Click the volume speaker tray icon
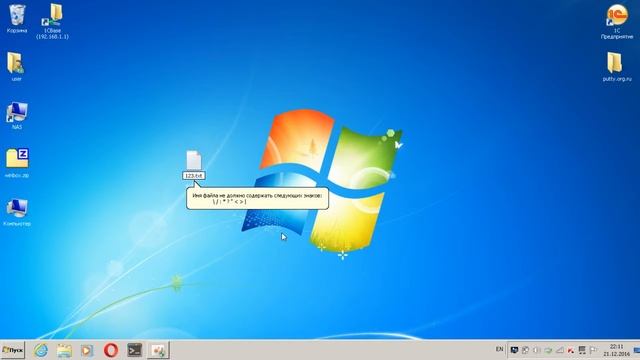The image size is (640, 360). click(537, 350)
